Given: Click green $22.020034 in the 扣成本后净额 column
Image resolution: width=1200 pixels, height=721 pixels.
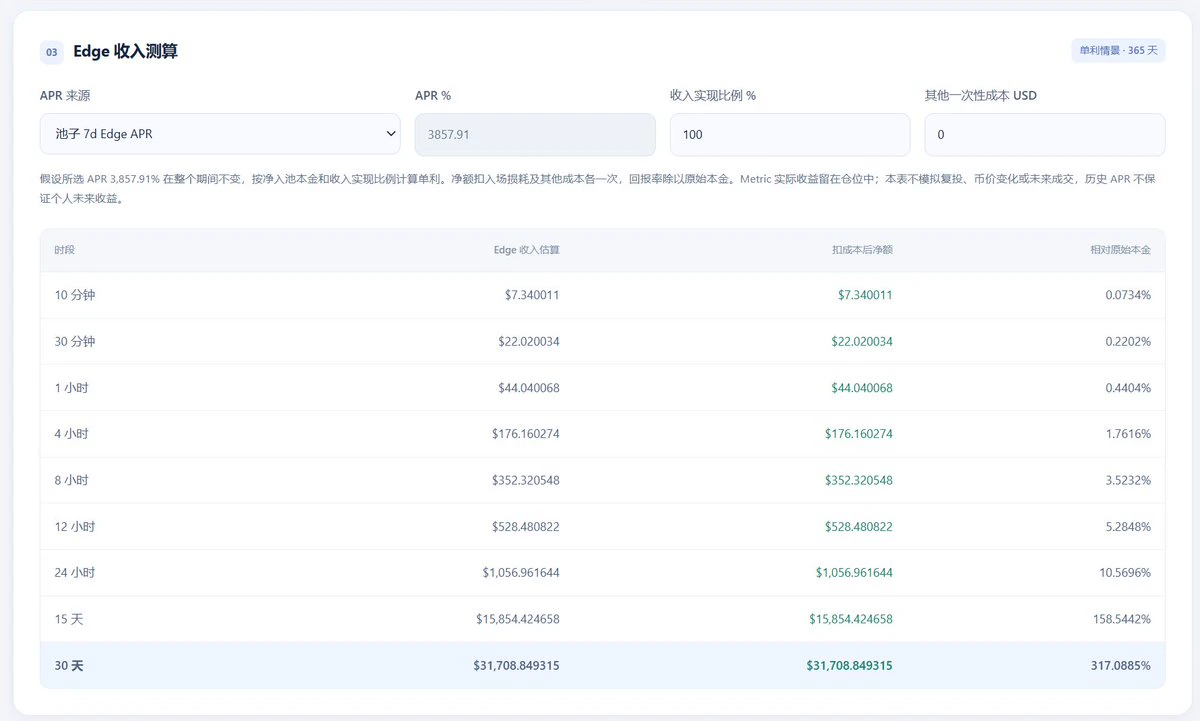Looking at the screenshot, I should click(x=862, y=341).
